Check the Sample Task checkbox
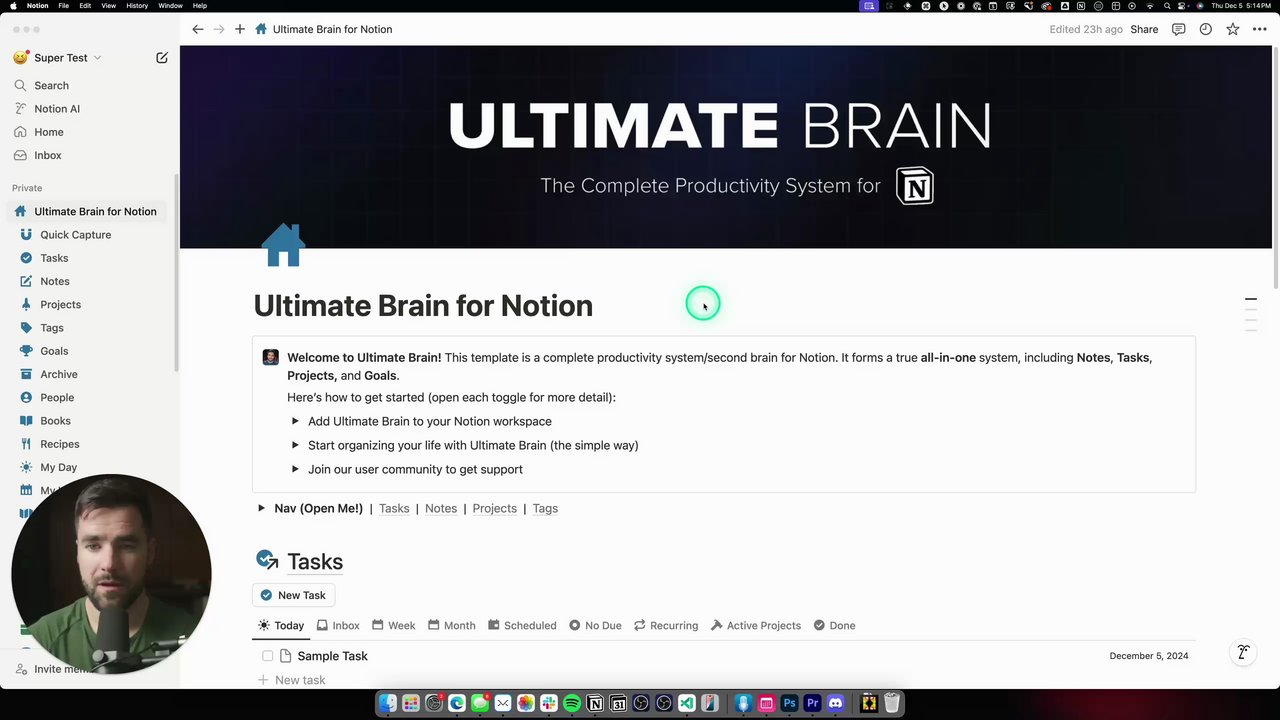Image resolution: width=1280 pixels, height=720 pixels. click(268, 656)
